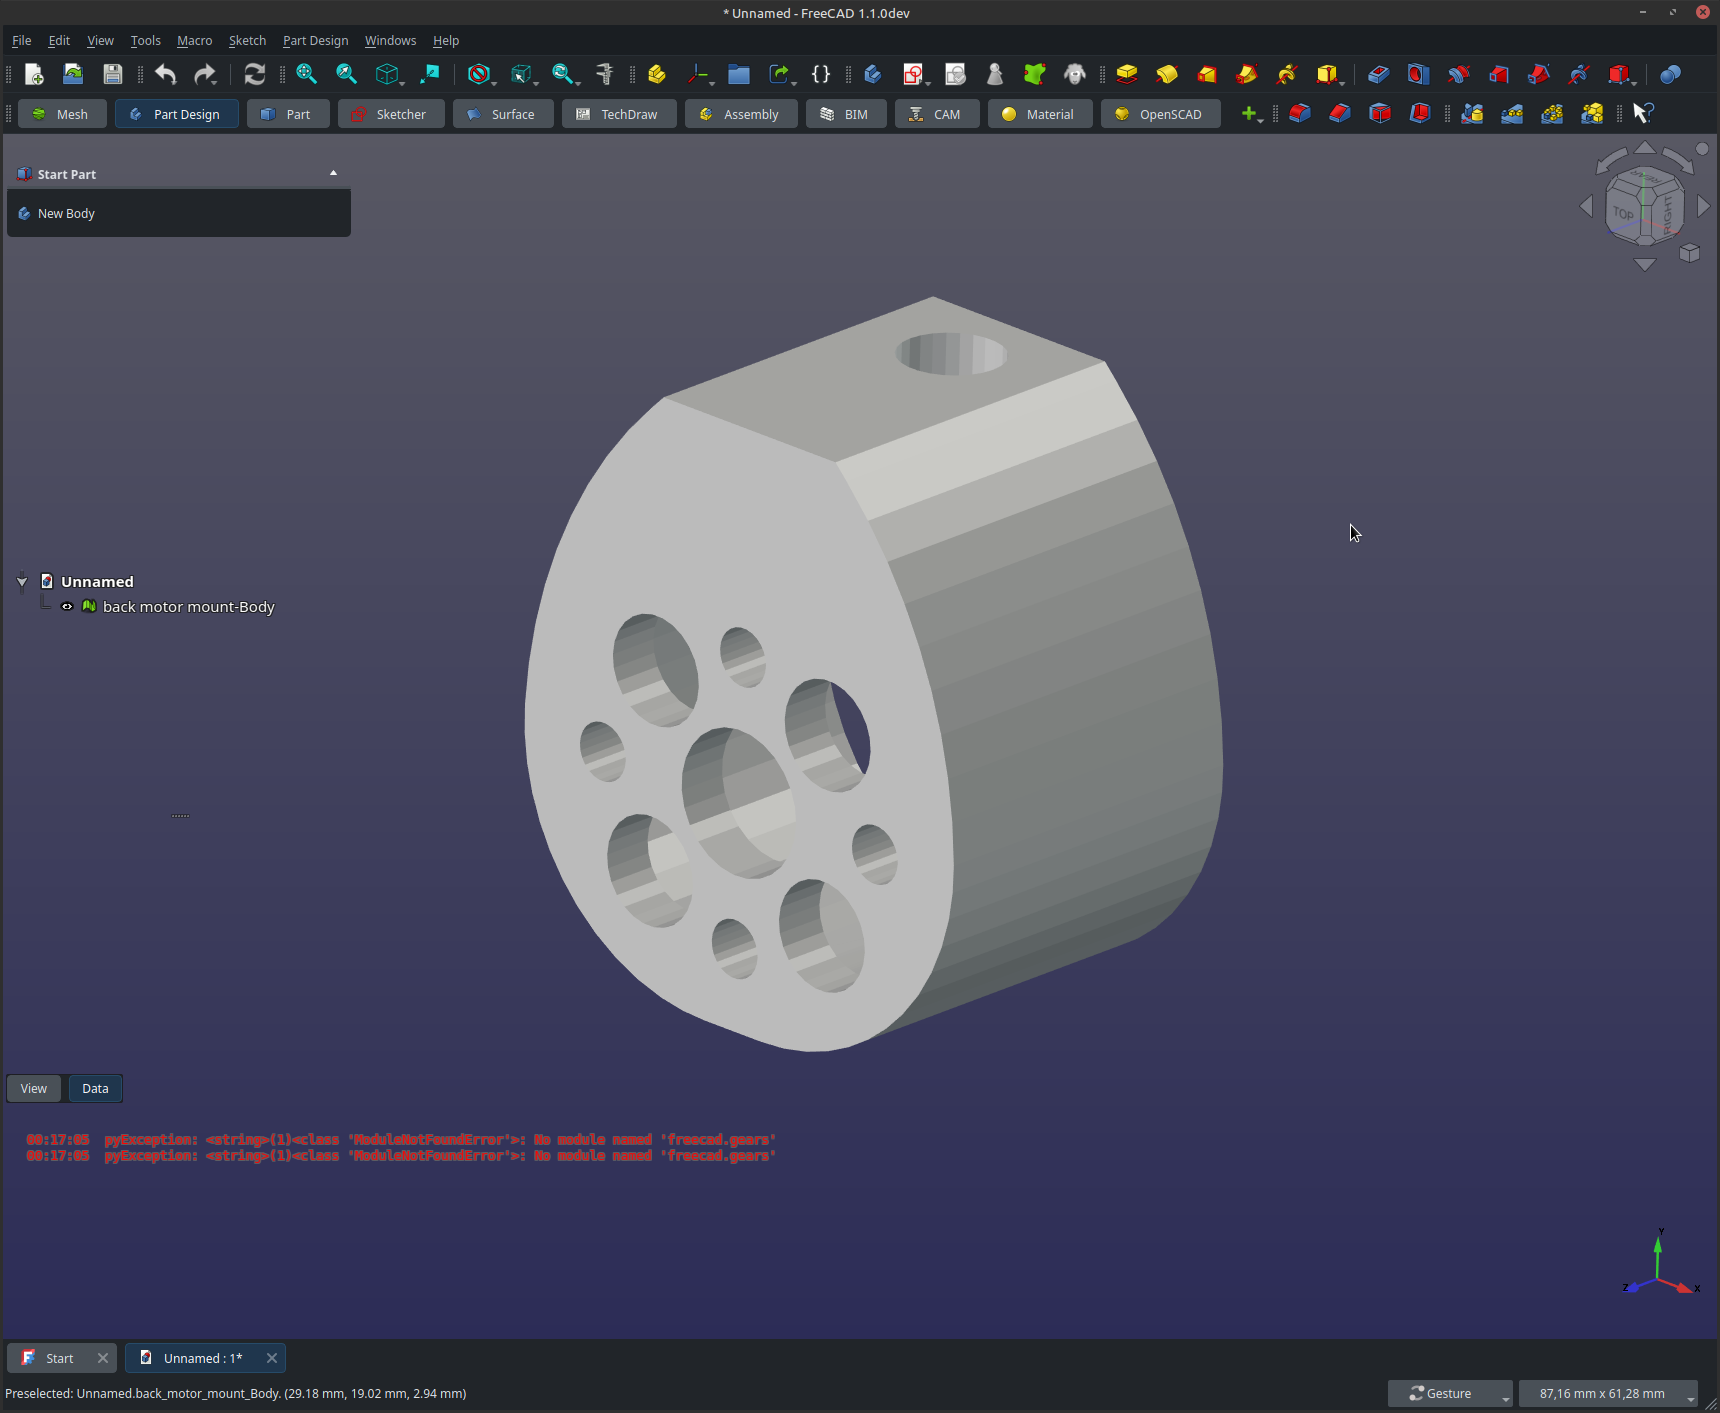Select the Pocket cut tool
Viewport: 1720px width, 1413px height.
click(x=1378, y=74)
